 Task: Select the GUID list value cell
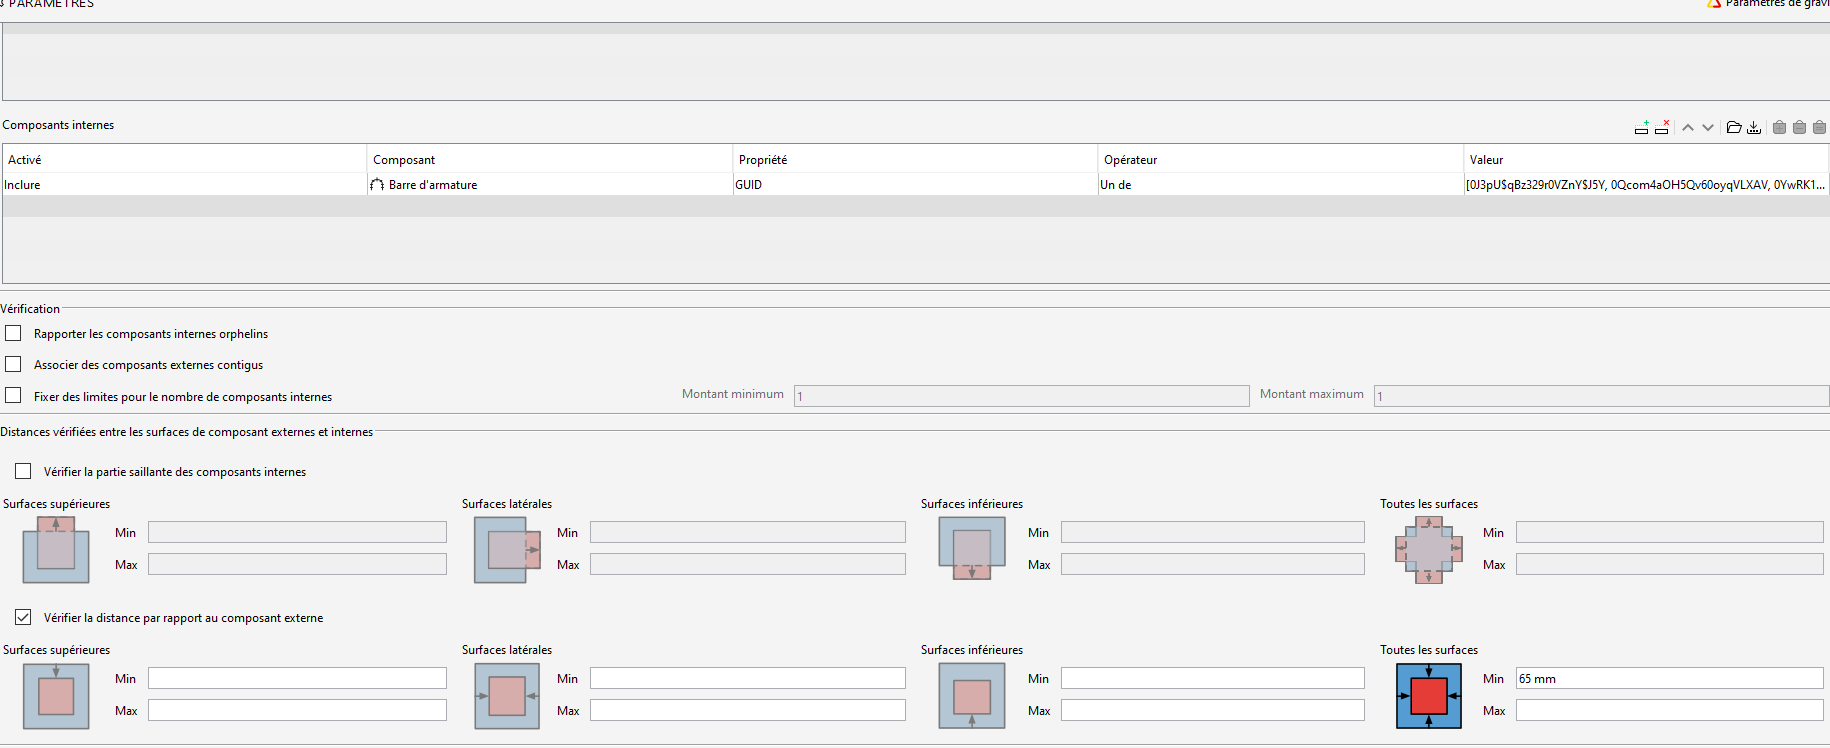1646,185
